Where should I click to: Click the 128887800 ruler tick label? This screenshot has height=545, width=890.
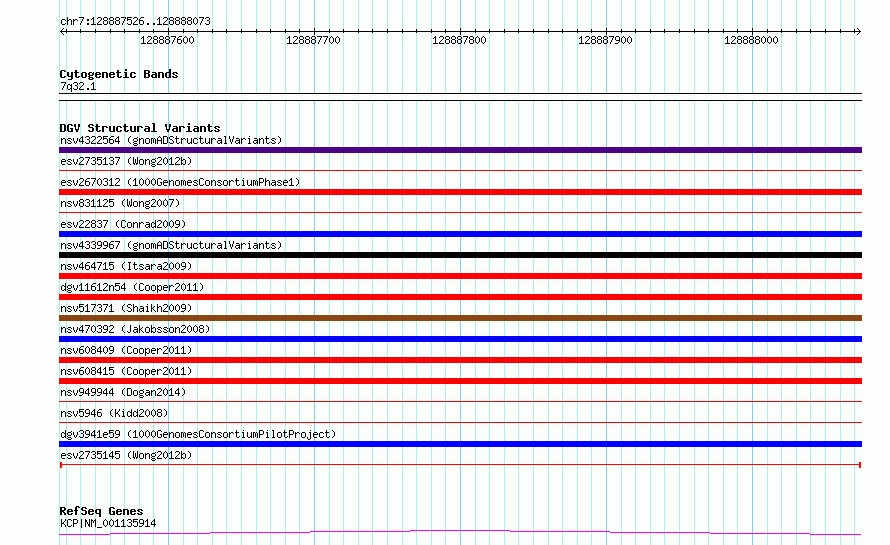point(459,40)
